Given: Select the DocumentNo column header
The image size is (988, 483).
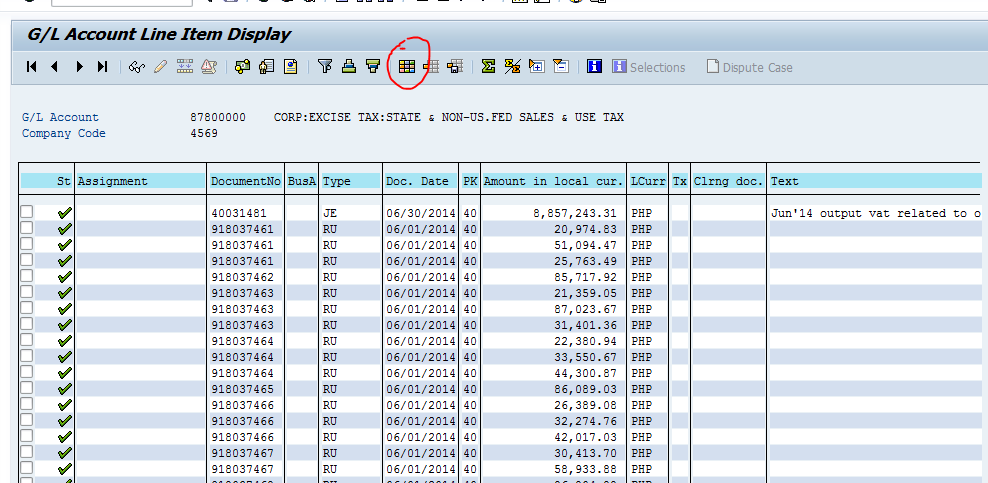Looking at the screenshot, I should pos(246,181).
